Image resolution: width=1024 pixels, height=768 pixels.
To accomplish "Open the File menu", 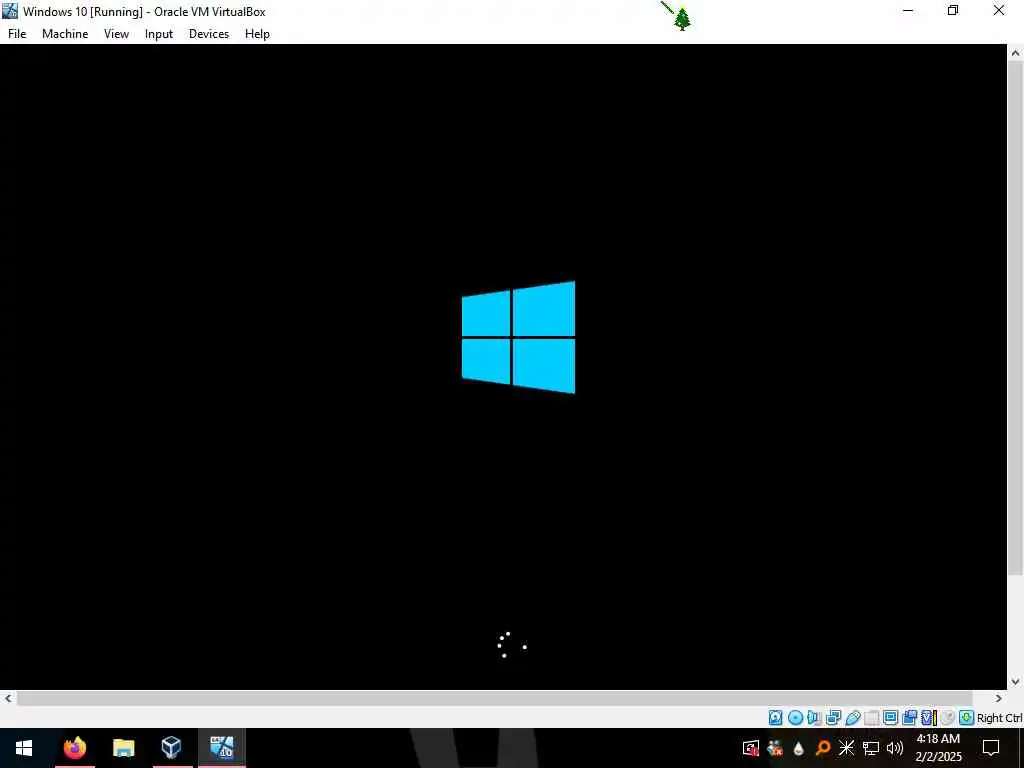I will tap(17, 34).
